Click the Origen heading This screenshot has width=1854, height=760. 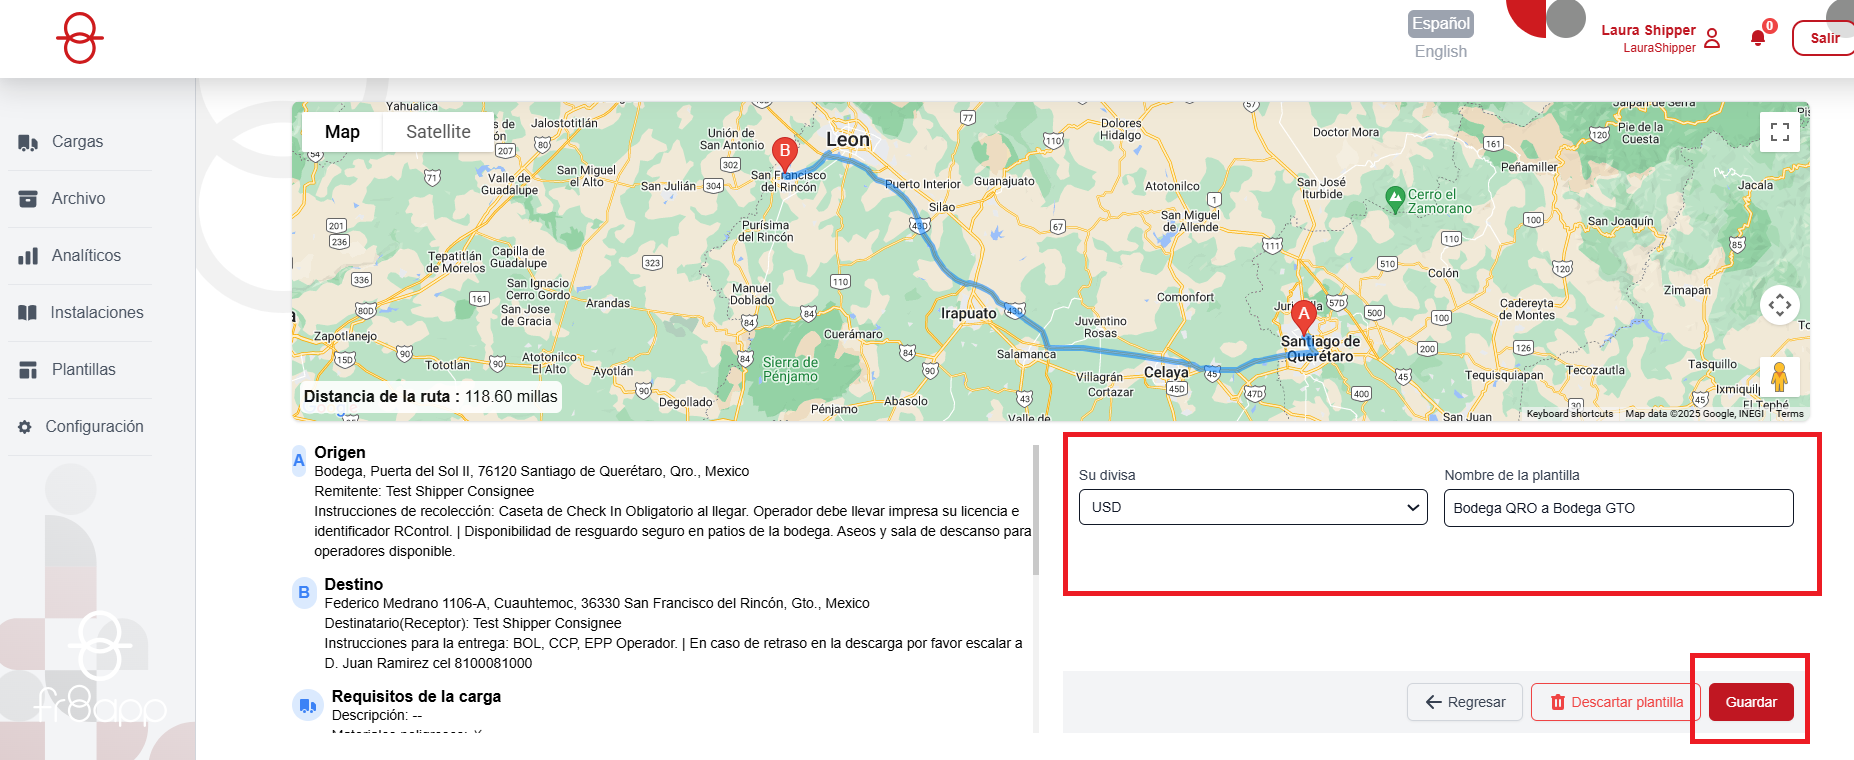(340, 452)
